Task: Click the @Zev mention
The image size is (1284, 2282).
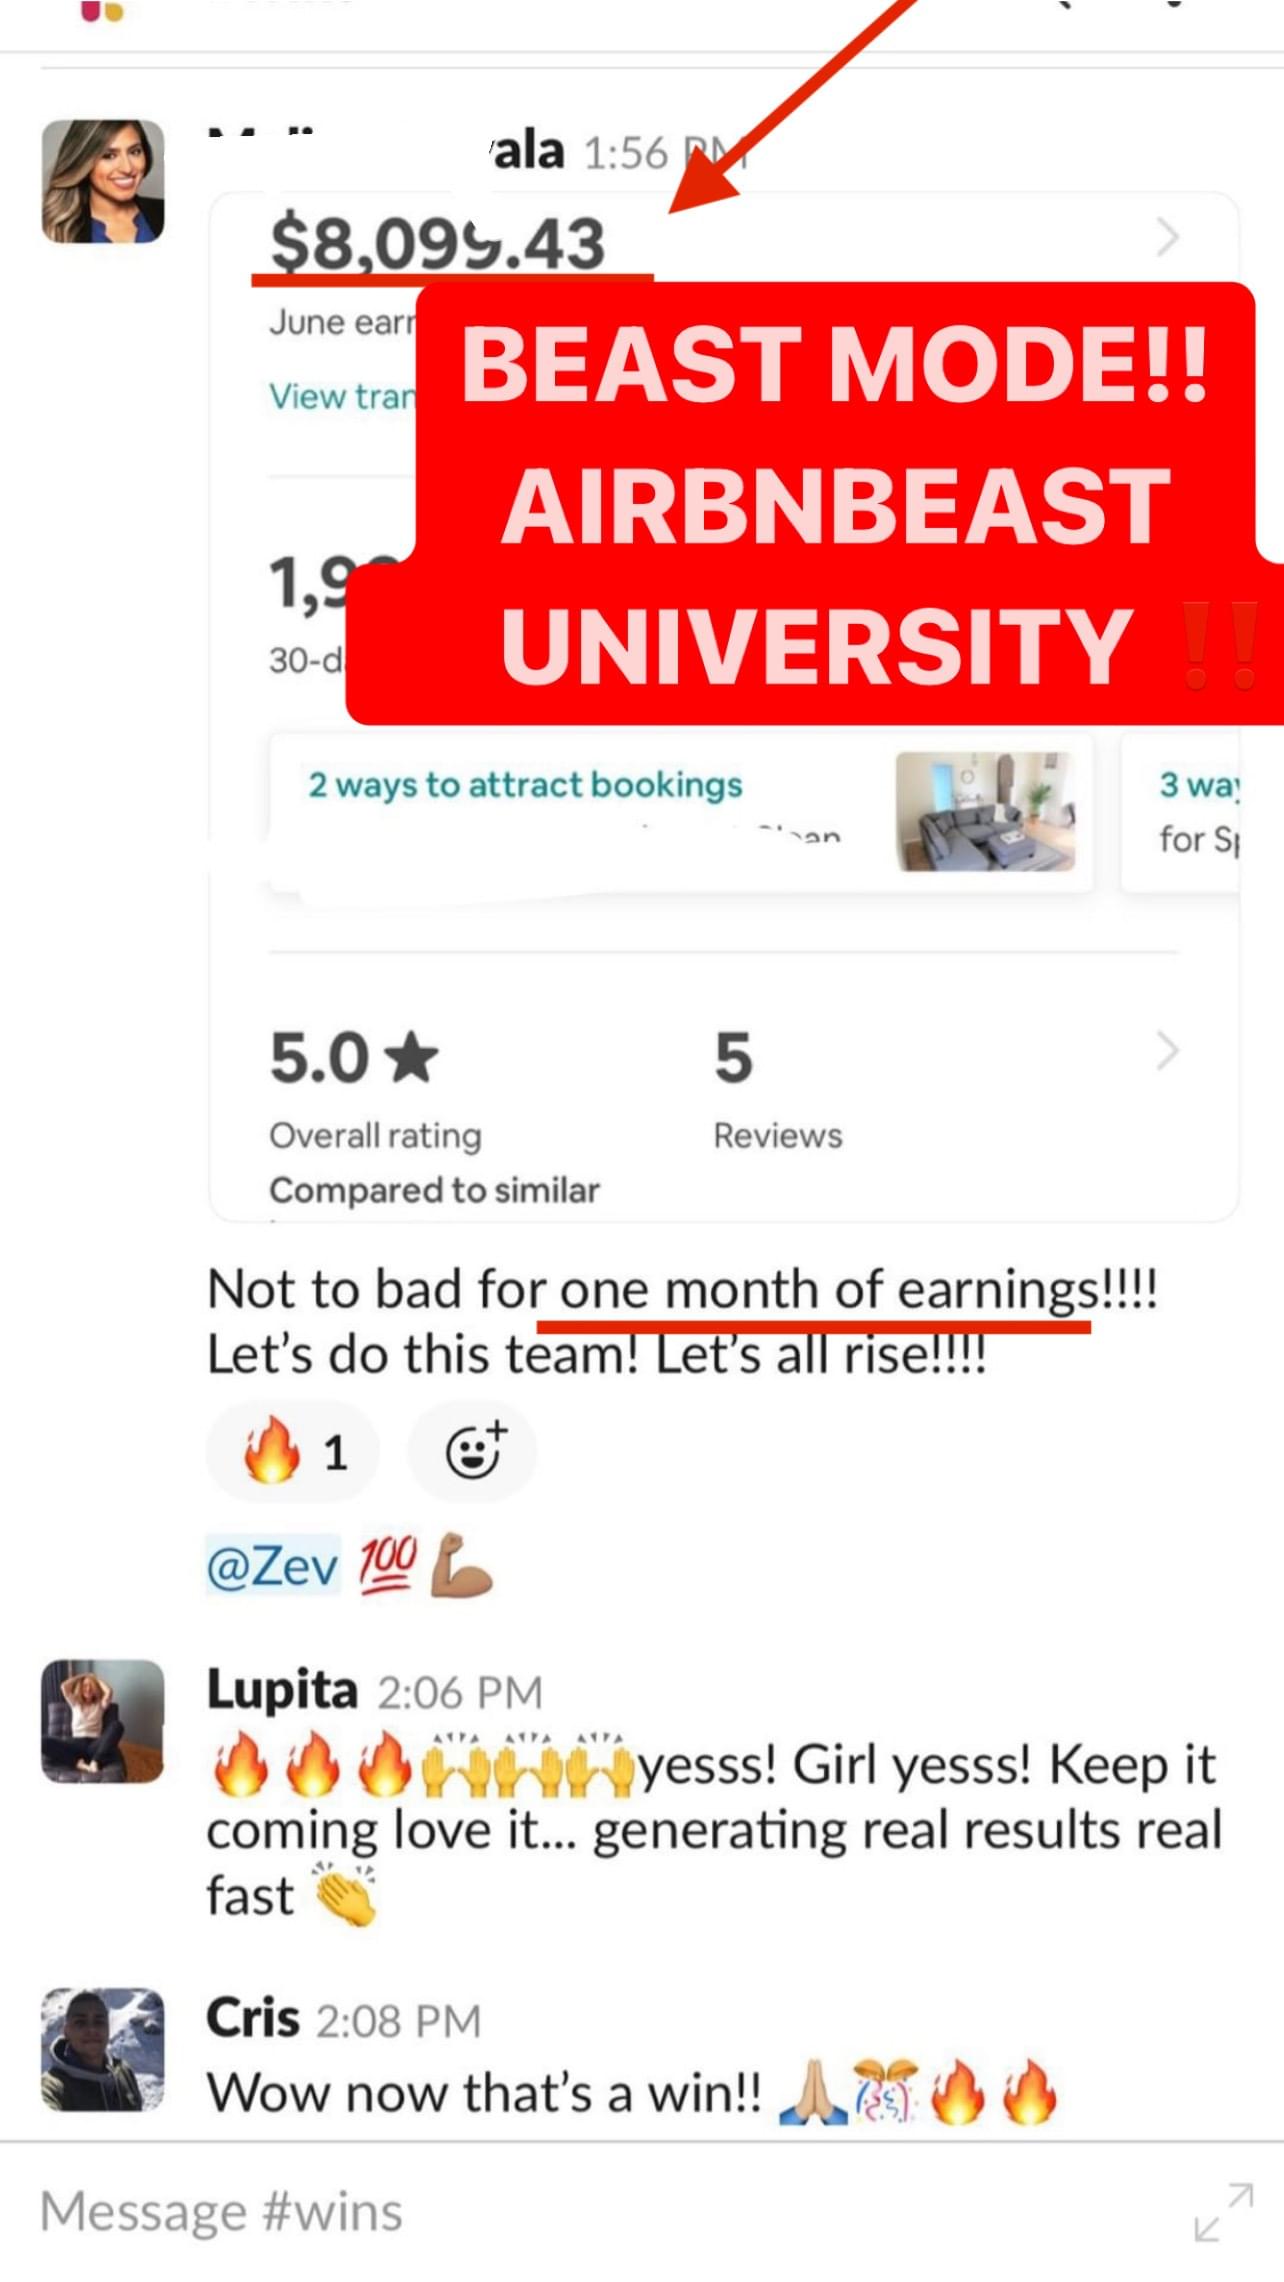Action: [273, 1565]
